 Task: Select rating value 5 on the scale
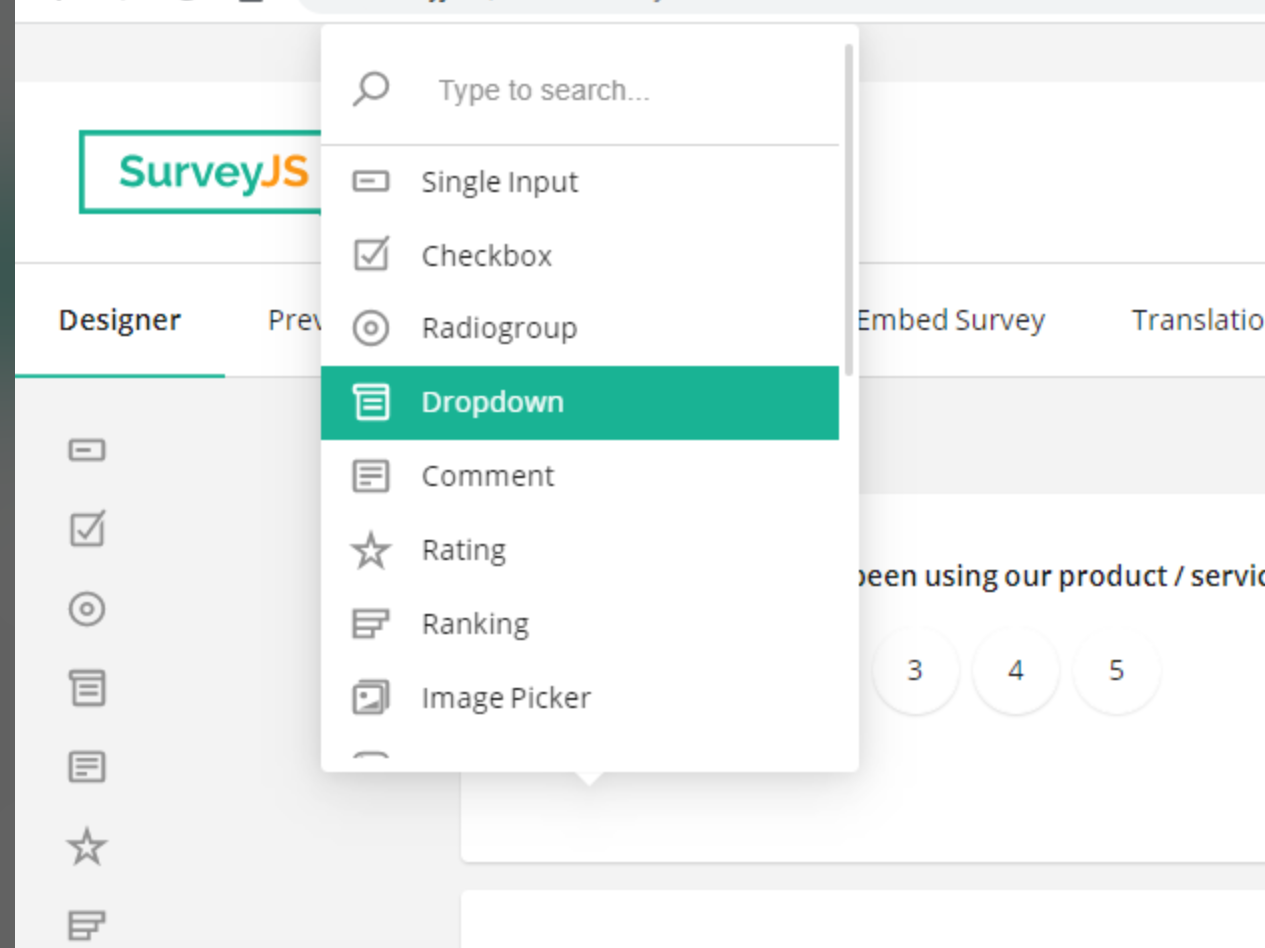tap(1116, 670)
